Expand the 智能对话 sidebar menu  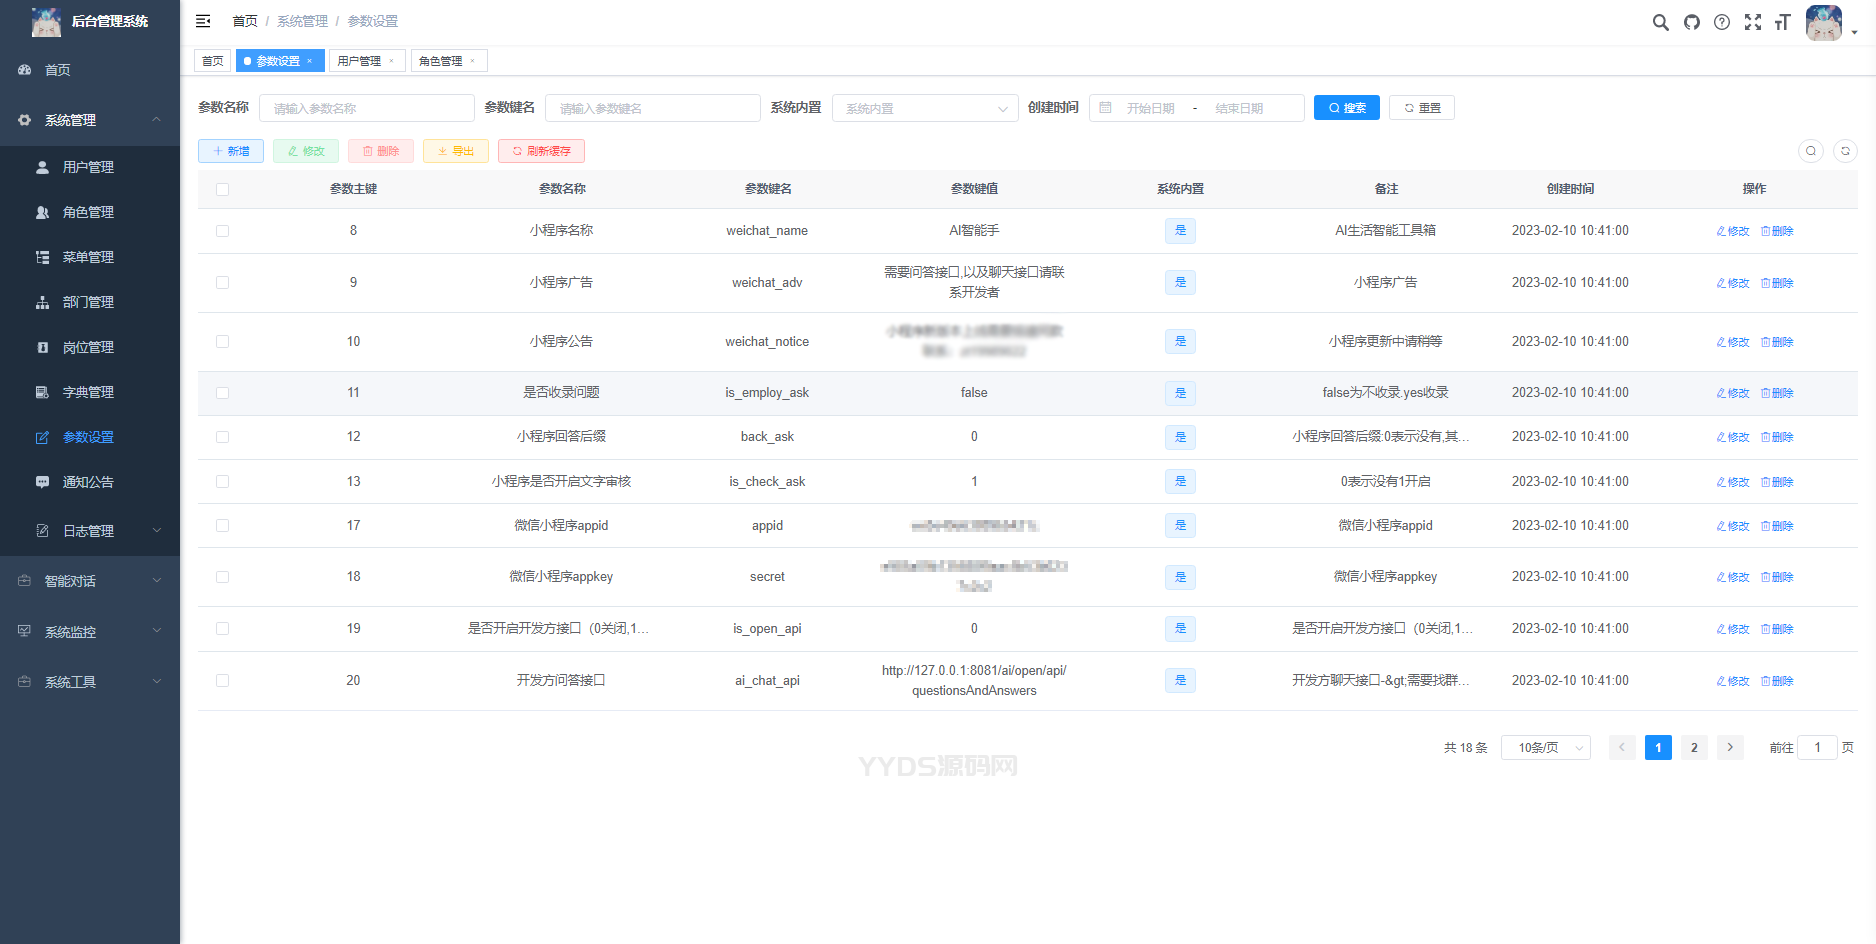[x=90, y=581]
